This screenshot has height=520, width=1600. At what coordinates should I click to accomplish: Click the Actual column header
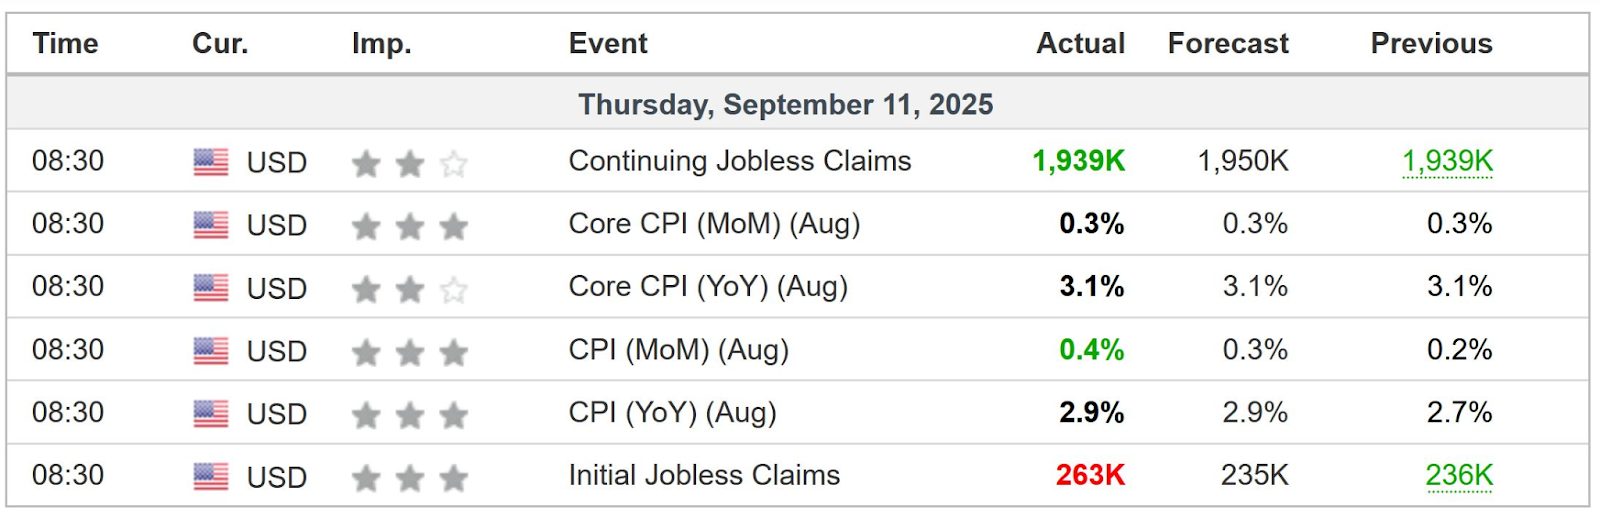(x=1080, y=44)
